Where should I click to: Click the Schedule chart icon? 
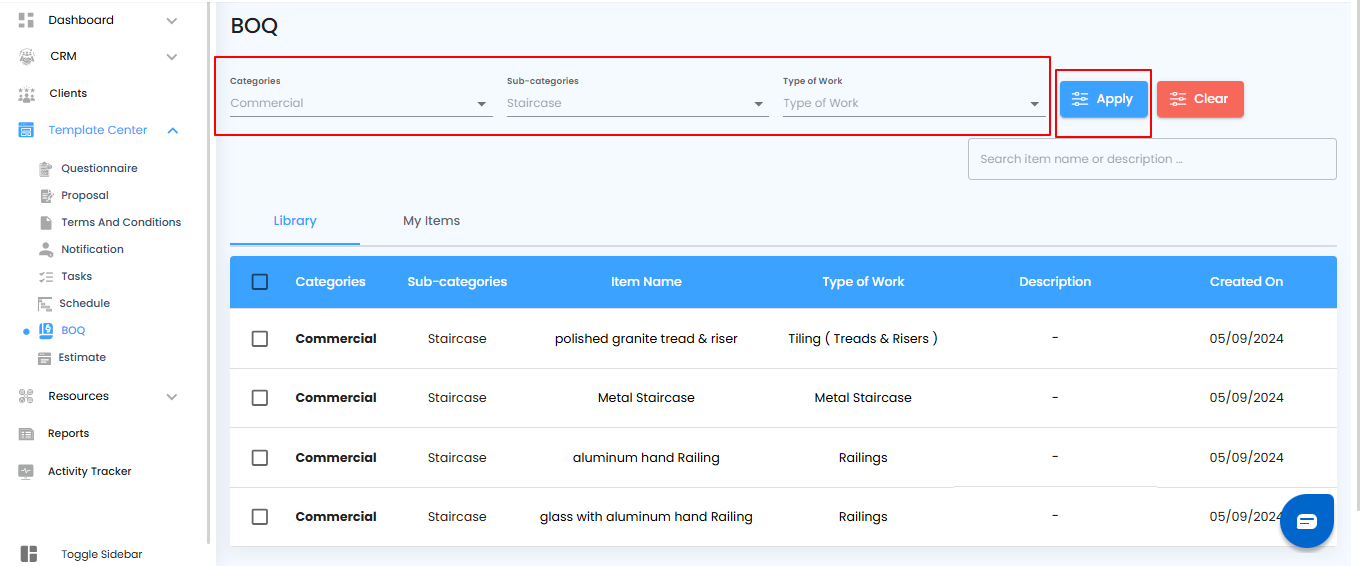point(45,304)
